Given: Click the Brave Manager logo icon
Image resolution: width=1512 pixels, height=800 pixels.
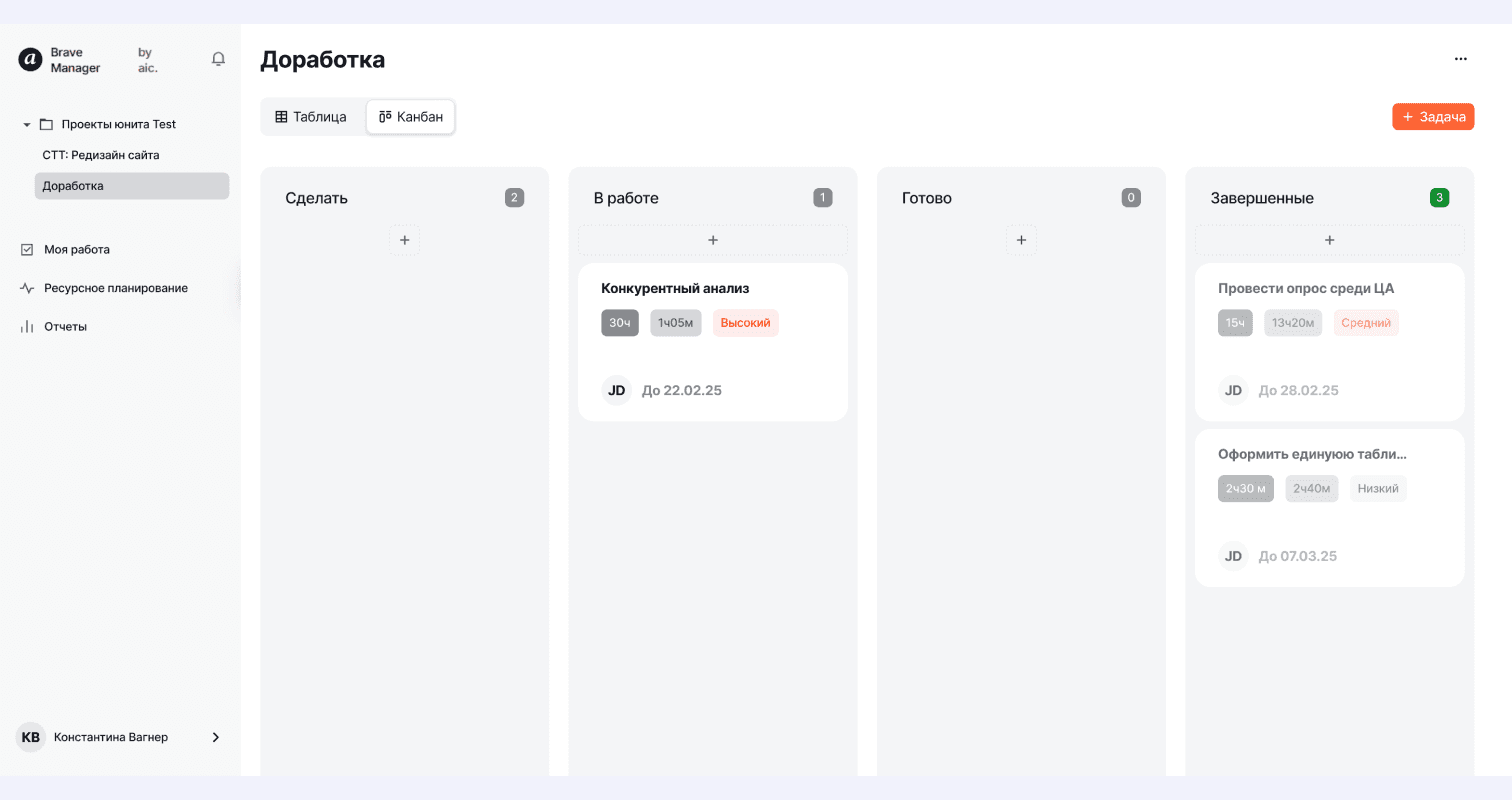Looking at the screenshot, I should (x=30, y=60).
